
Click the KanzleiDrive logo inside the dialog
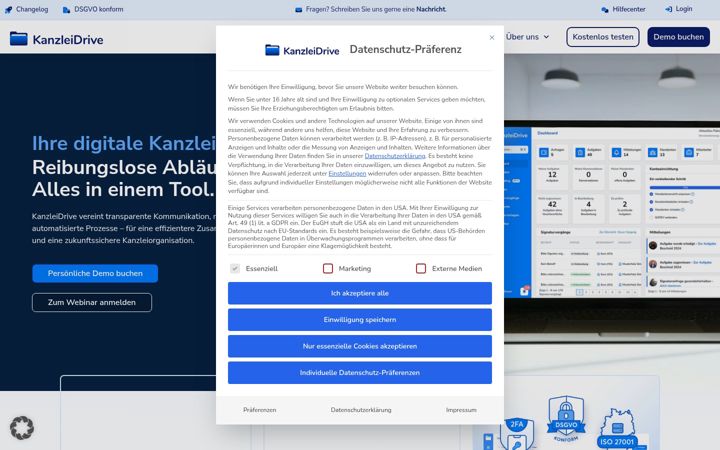pyautogui.click(x=302, y=50)
